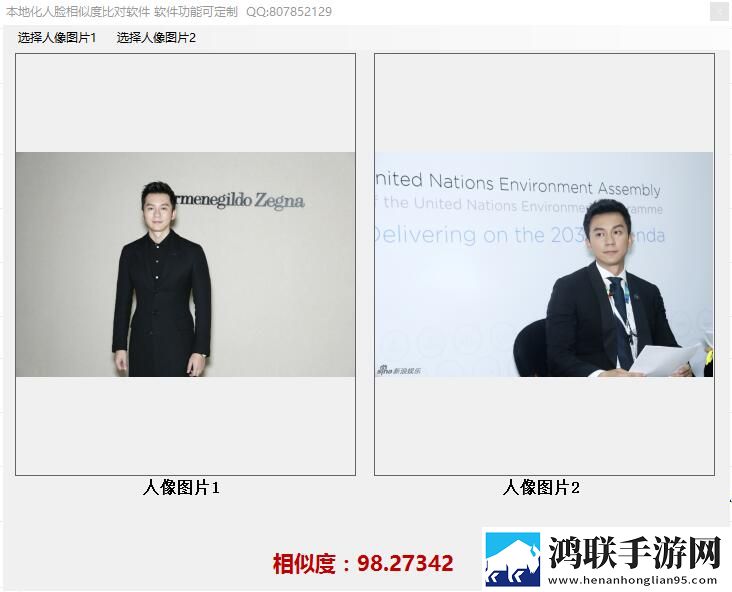Select the Zegna backdrop photo in box 1
The width and height of the screenshot is (732, 592).
[185, 264]
